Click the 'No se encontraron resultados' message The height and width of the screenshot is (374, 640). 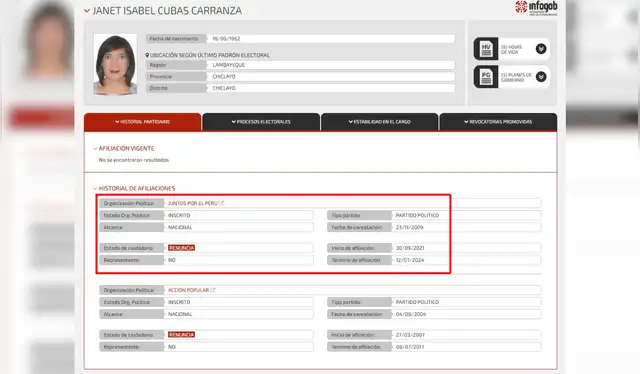(x=133, y=160)
